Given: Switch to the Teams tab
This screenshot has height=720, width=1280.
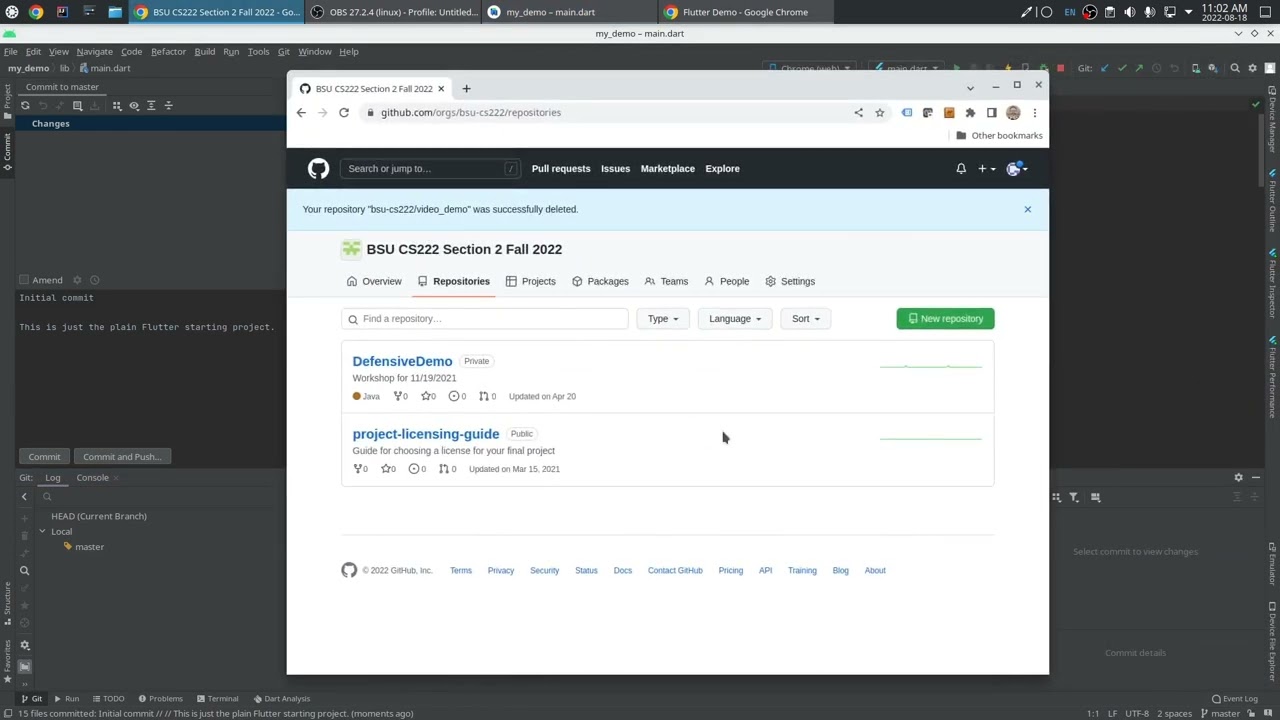Looking at the screenshot, I should click(666, 282).
